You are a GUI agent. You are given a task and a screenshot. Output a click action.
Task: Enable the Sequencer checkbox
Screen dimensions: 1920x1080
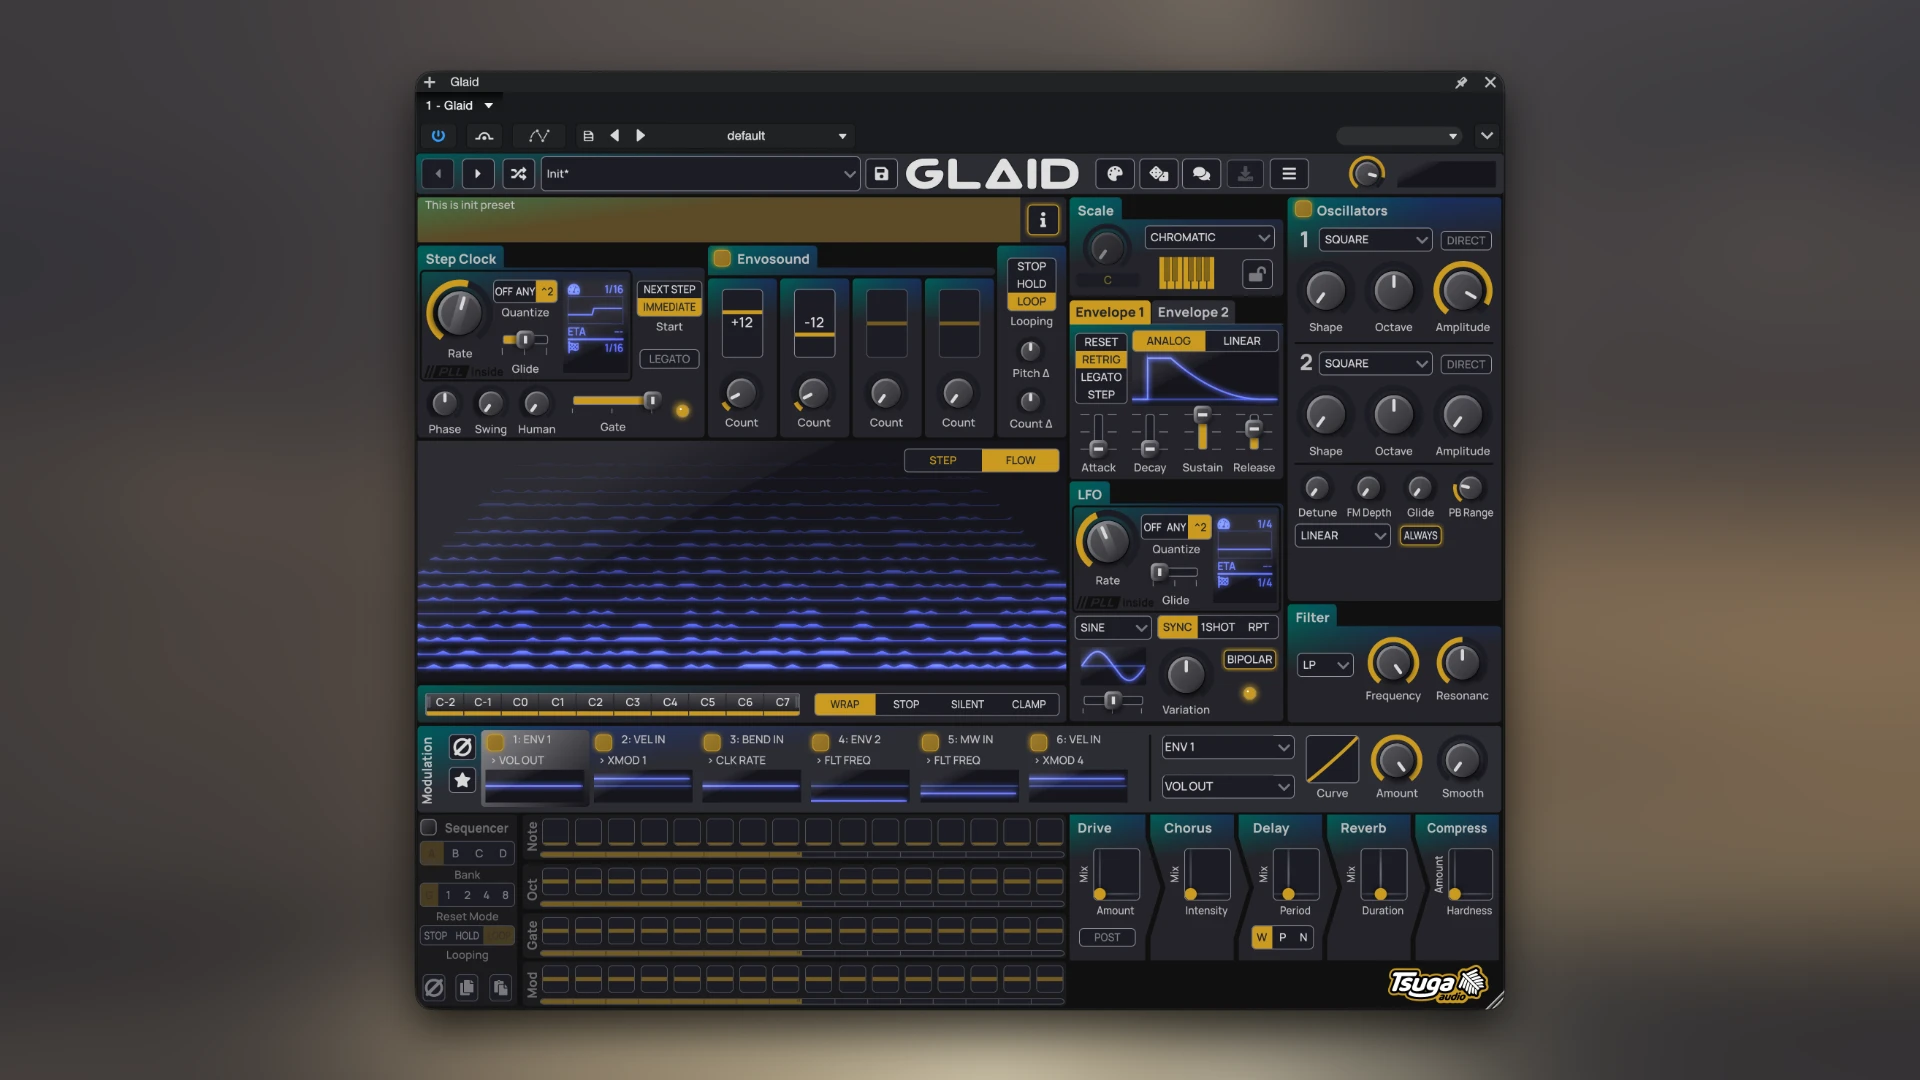429,828
